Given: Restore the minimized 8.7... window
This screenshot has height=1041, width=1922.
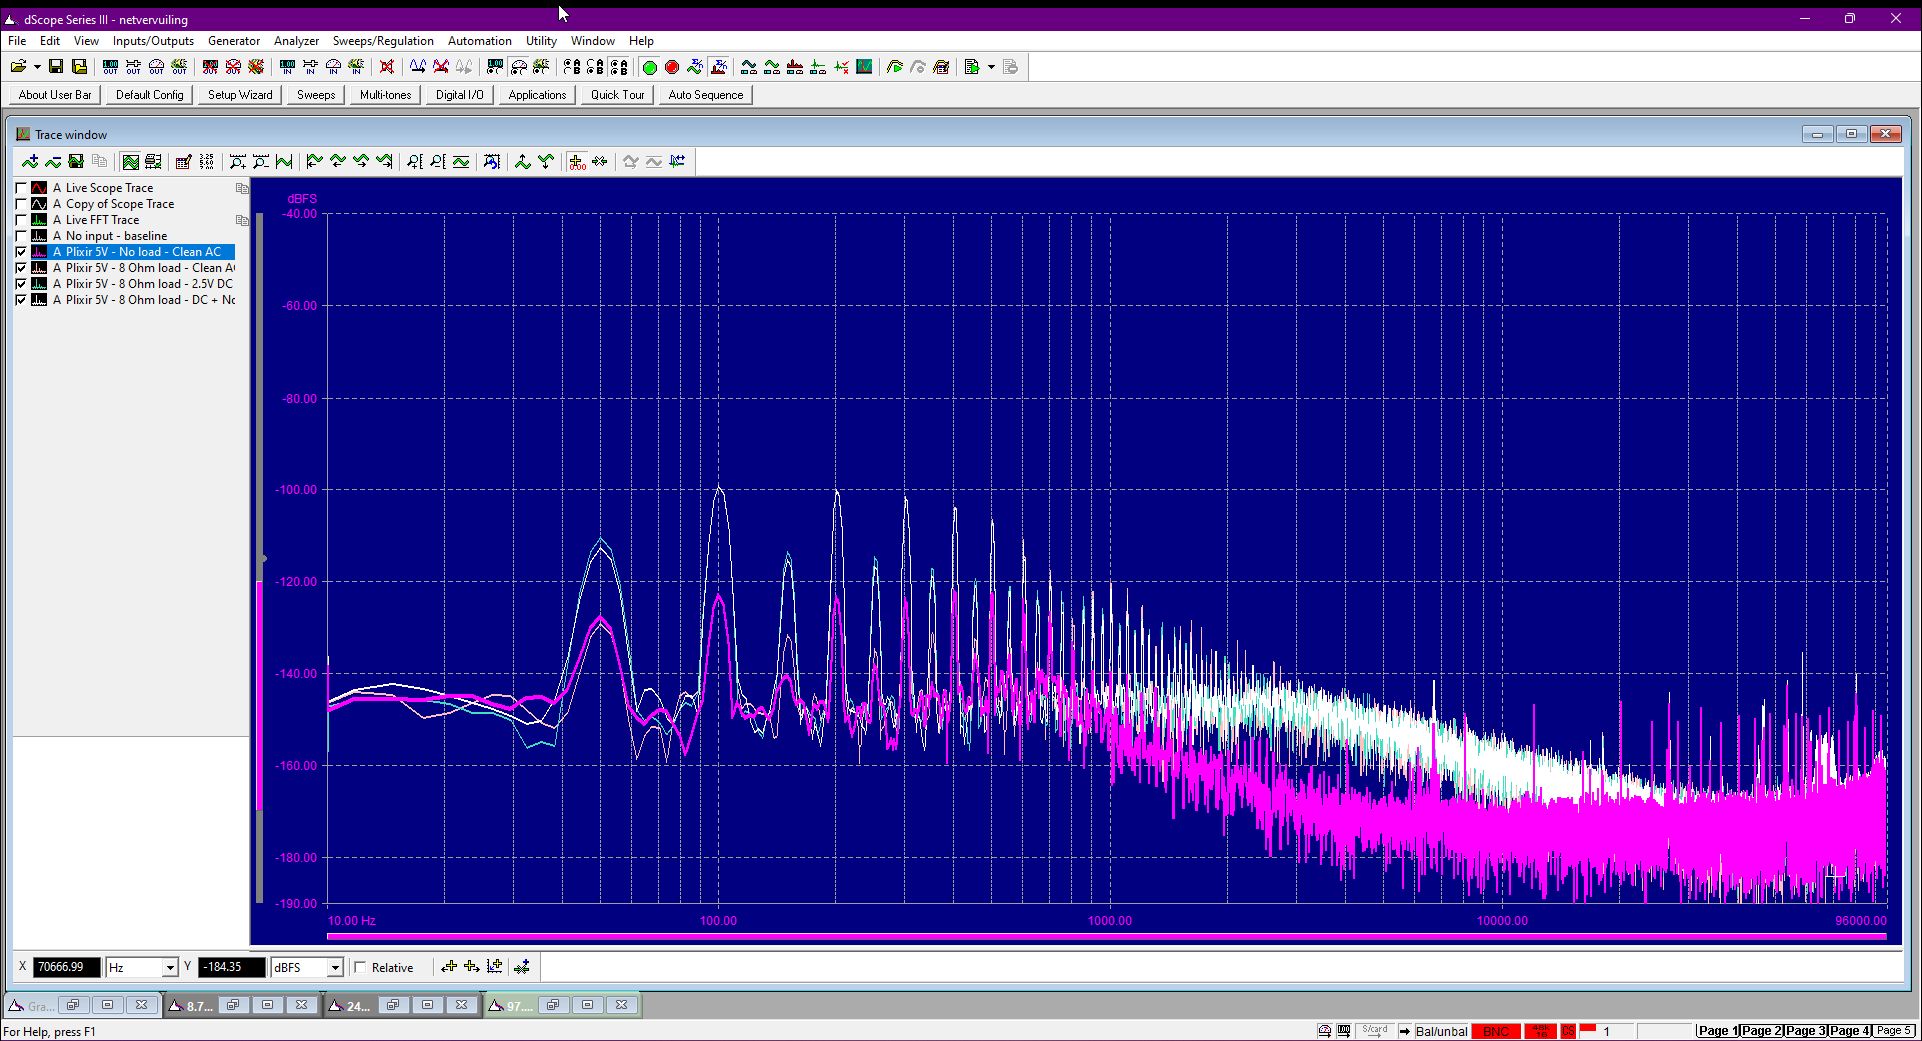Looking at the screenshot, I should pyautogui.click(x=233, y=1005).
